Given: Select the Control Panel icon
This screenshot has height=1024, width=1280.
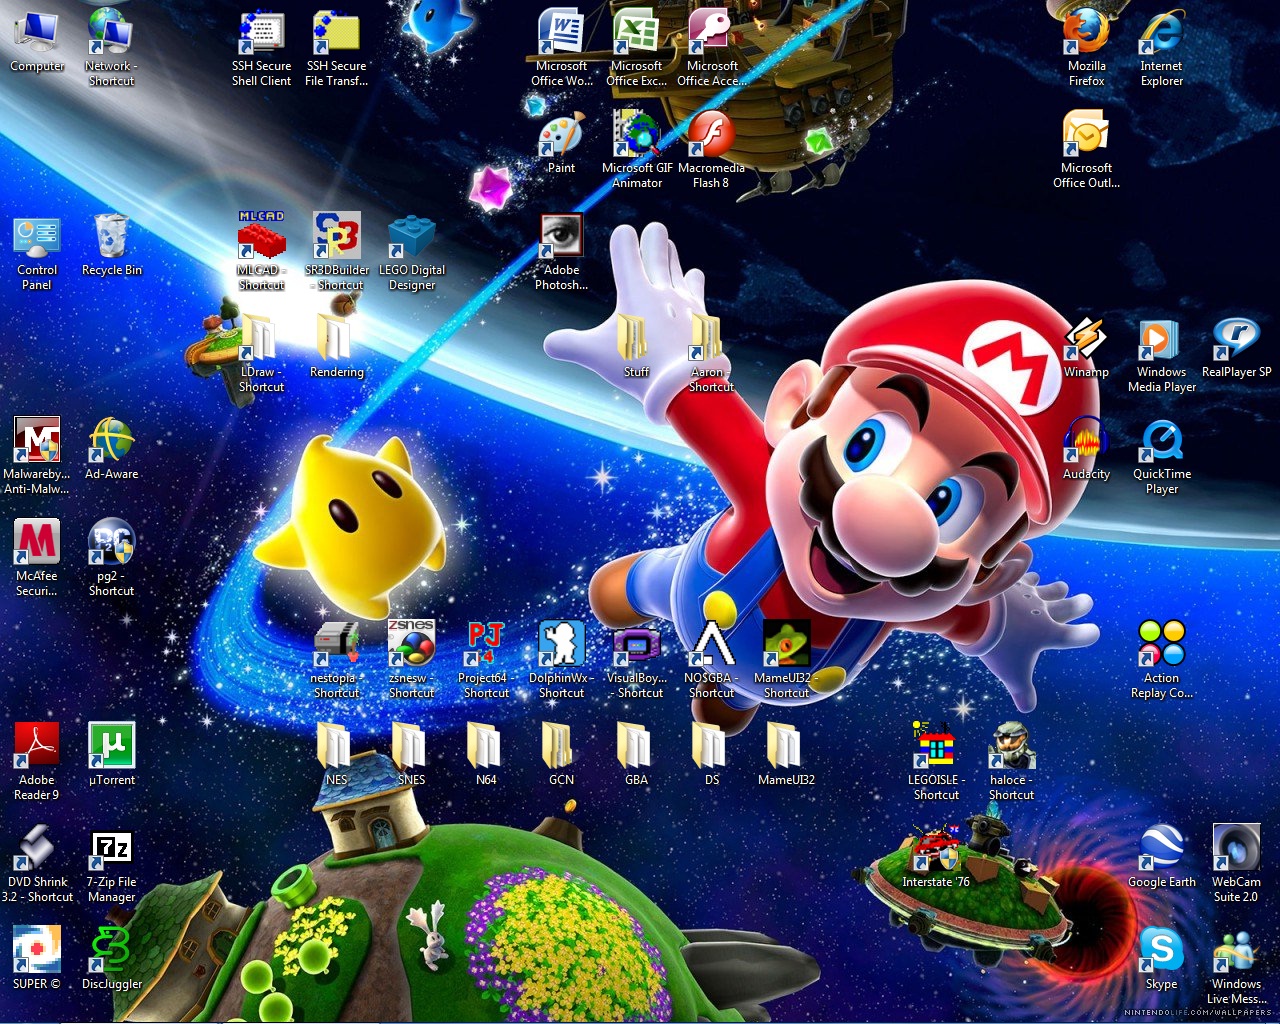Looking at the screenshot, I should point(36,238).
